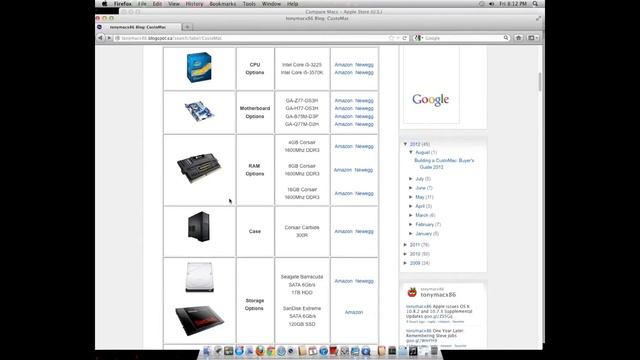
Task: Open the Trash in the dock
Action: tap(434, 351)
